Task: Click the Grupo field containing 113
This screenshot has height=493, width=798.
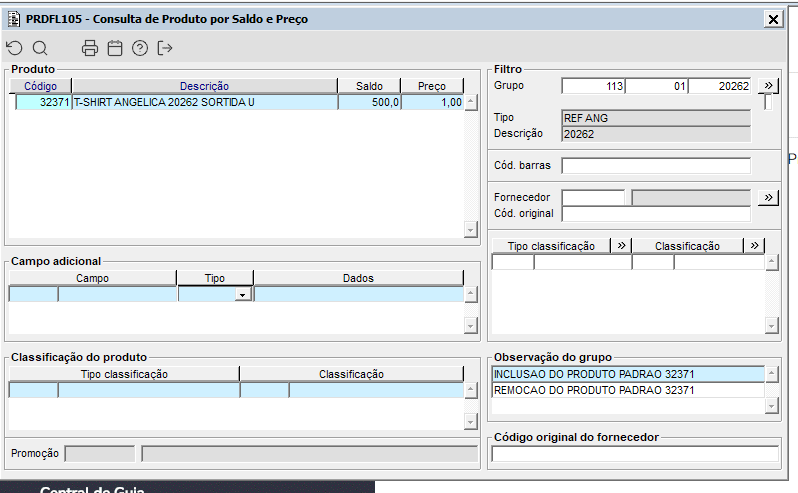Action: point(593,86)
